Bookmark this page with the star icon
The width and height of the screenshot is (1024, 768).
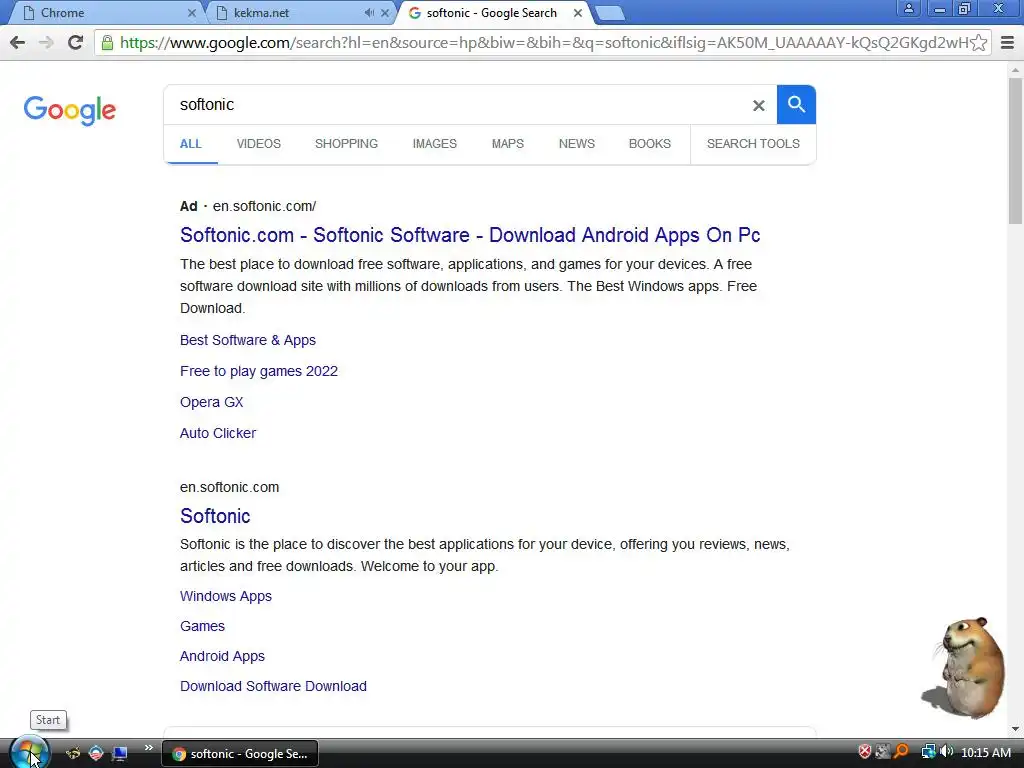tap(978, 43)
